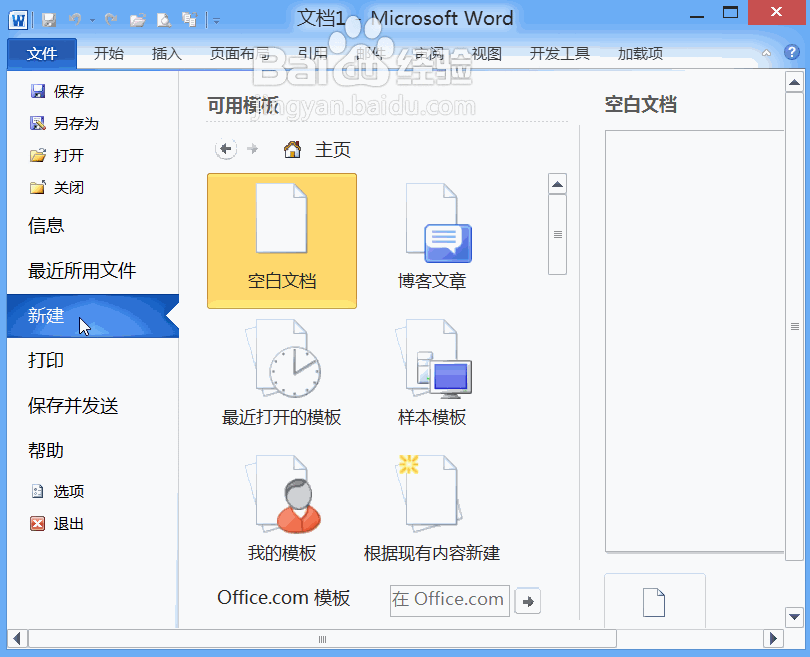Open Word Help question mark icon

(791, 52)
